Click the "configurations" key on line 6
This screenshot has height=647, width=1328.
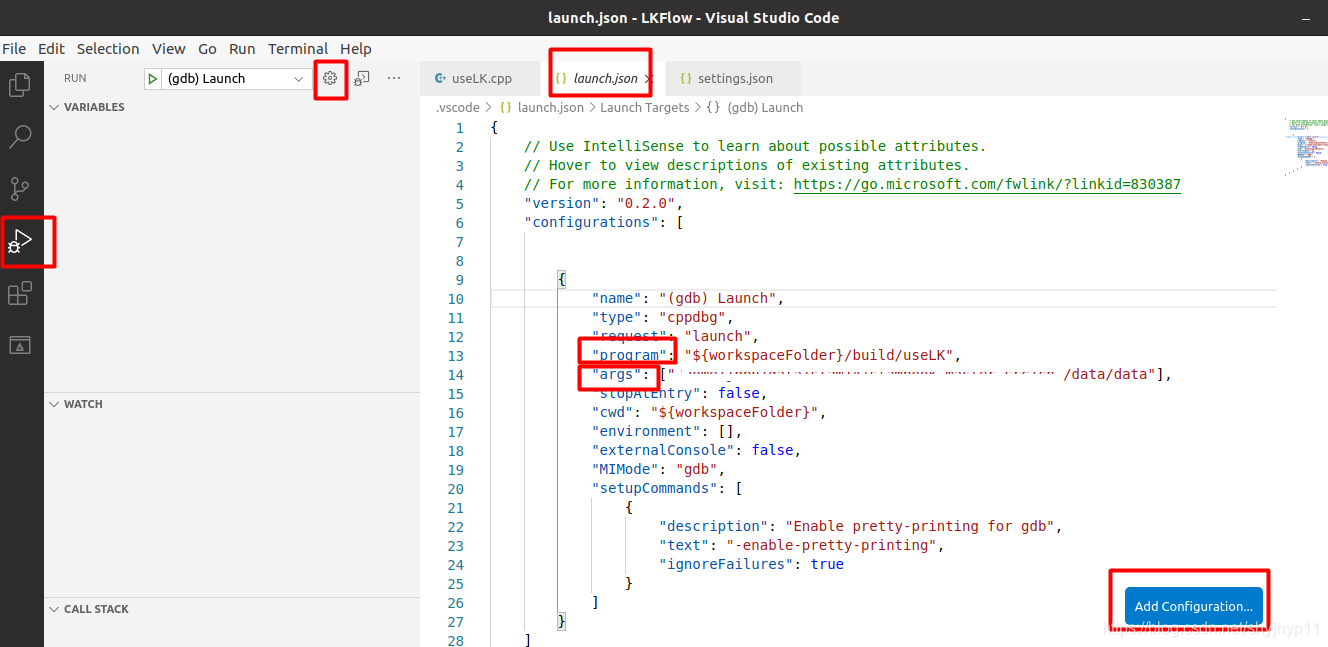pyautogui.click(x=589, y=222)
